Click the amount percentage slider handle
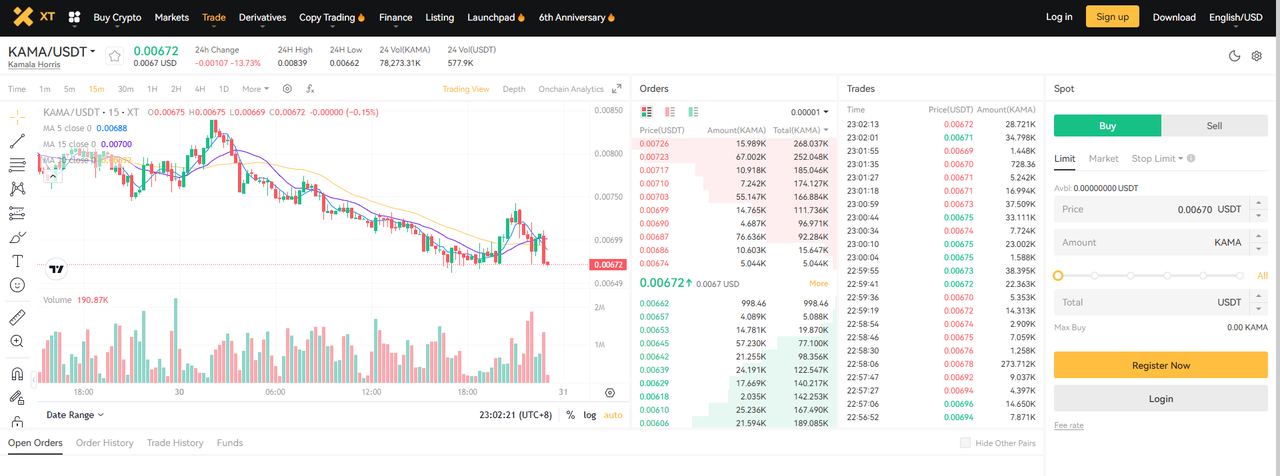 1058,275
